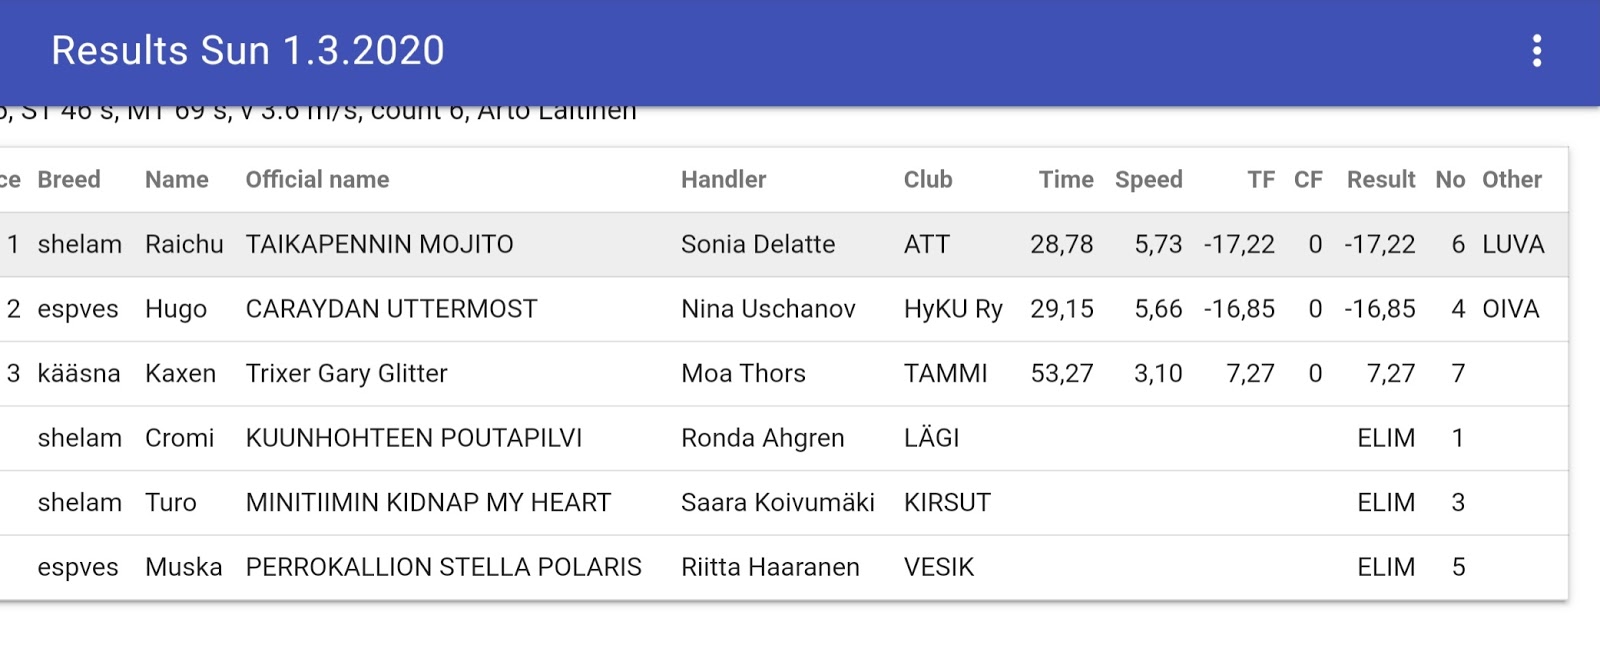Select the Raichu TAIKAPENNIN MOJITO row
This screenshot has width=1600, height=648.
click(x=784, y=244)
